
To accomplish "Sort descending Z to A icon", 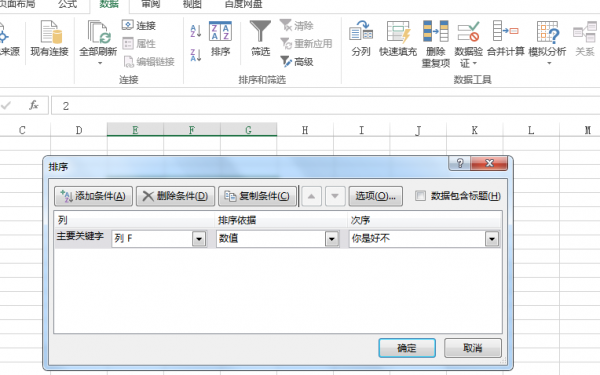I will tap(196, 55).
